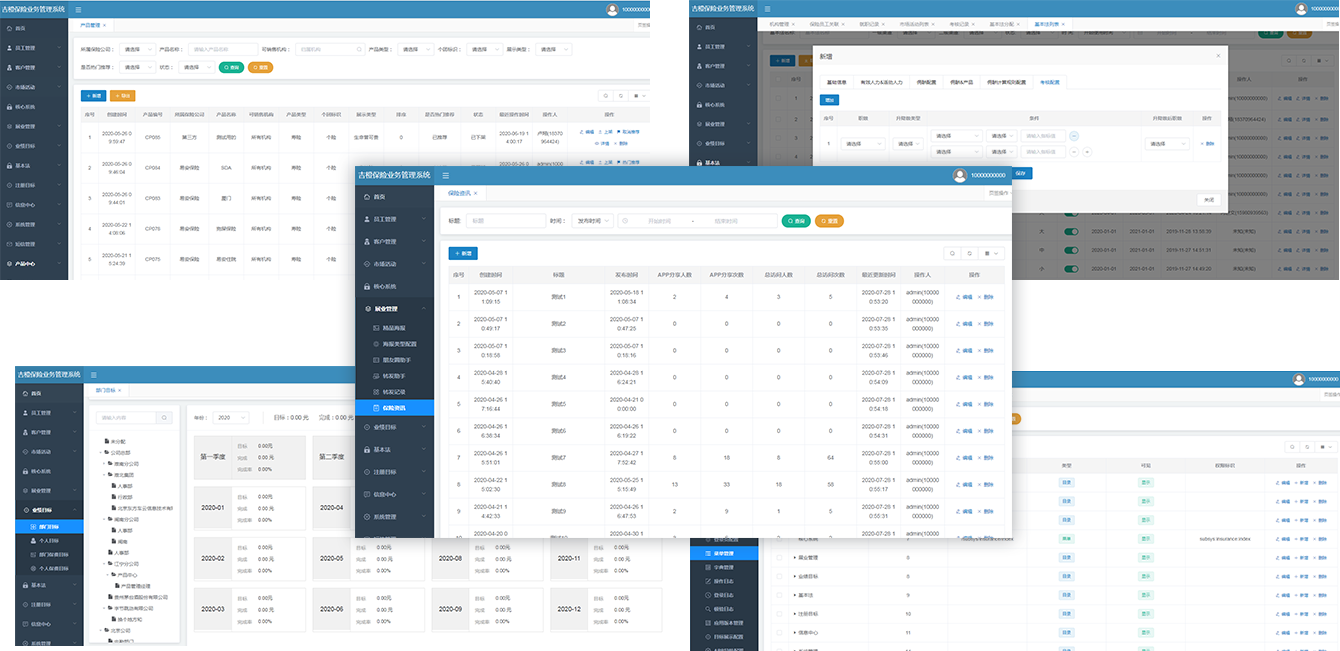Check the checkbox for 业绩目标 in the menu table
This screenshot has width=1340, height=651.
click(779, 576)
